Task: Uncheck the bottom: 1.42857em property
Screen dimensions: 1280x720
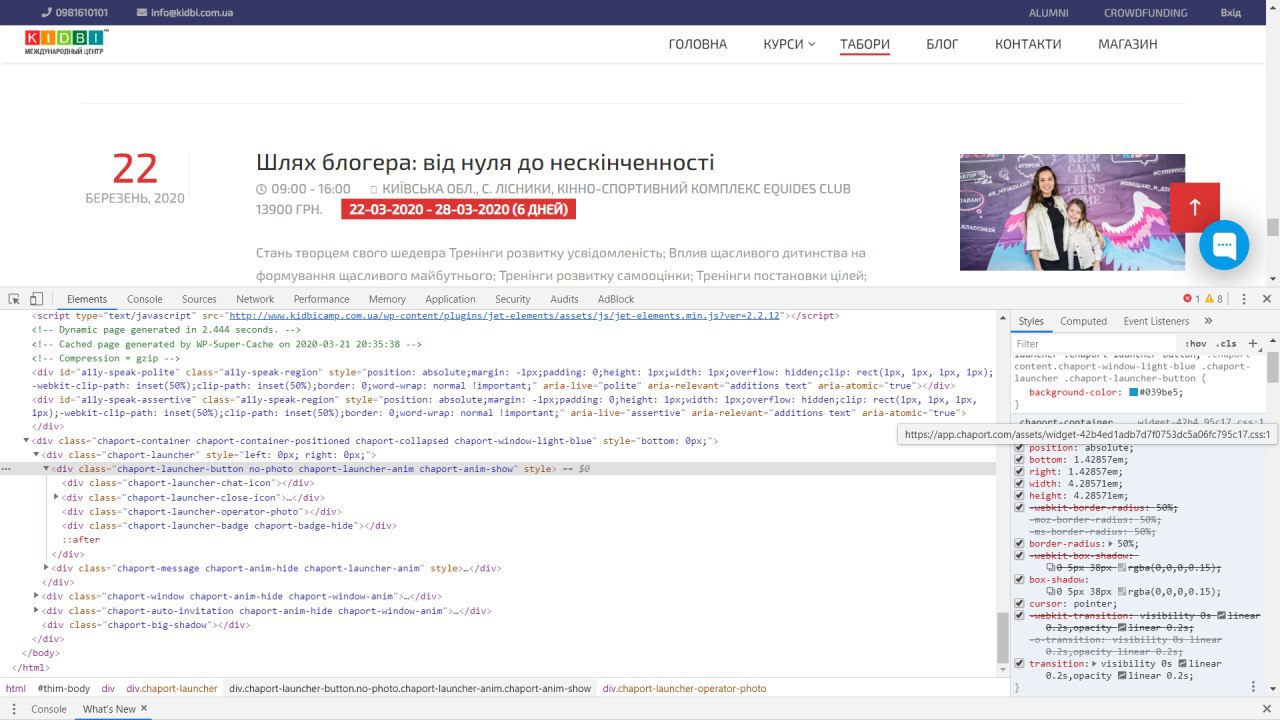Action: (x=1020, y=459)
